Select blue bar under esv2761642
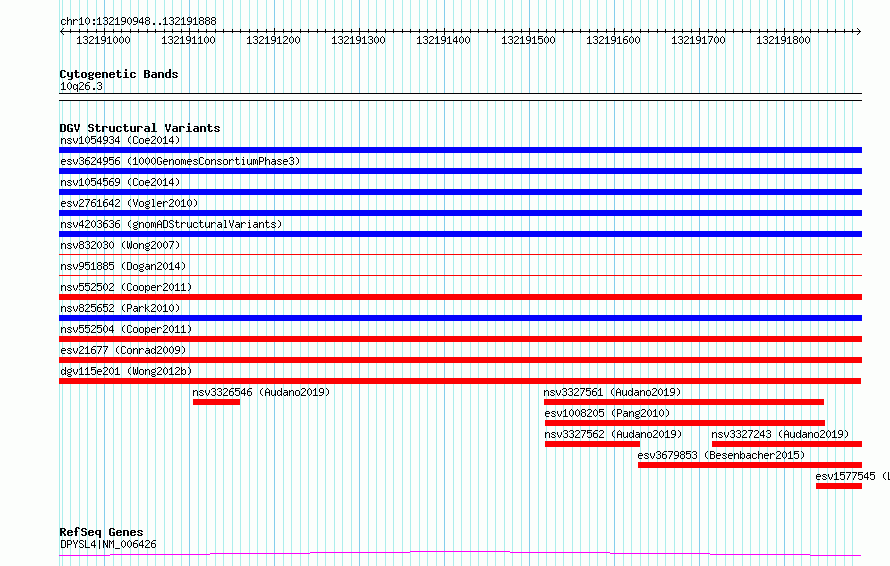 pyautogui.click(x=460, y=213)
